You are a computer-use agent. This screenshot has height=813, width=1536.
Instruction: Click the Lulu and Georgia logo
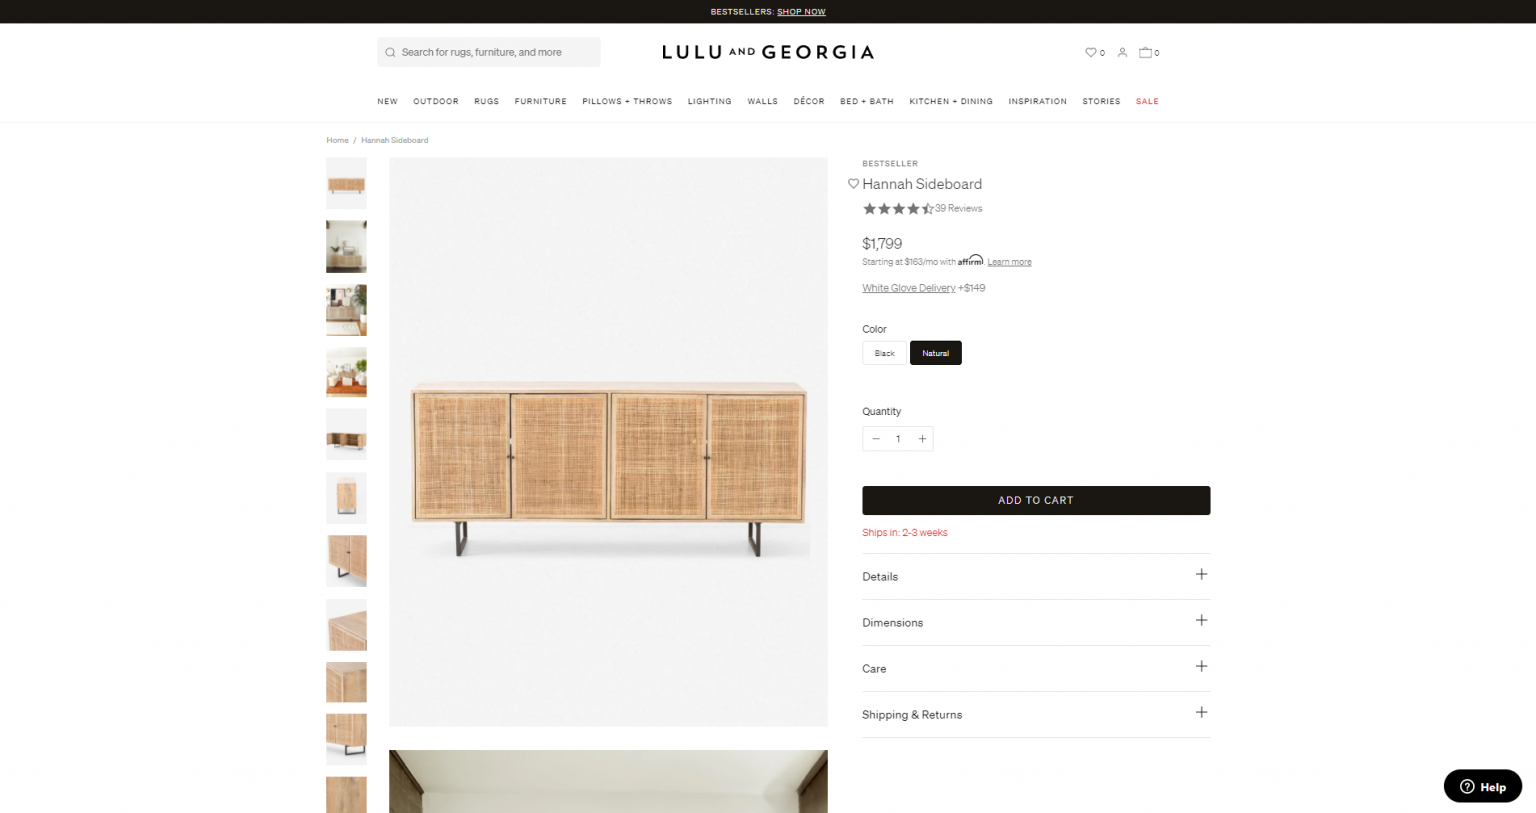767,51
